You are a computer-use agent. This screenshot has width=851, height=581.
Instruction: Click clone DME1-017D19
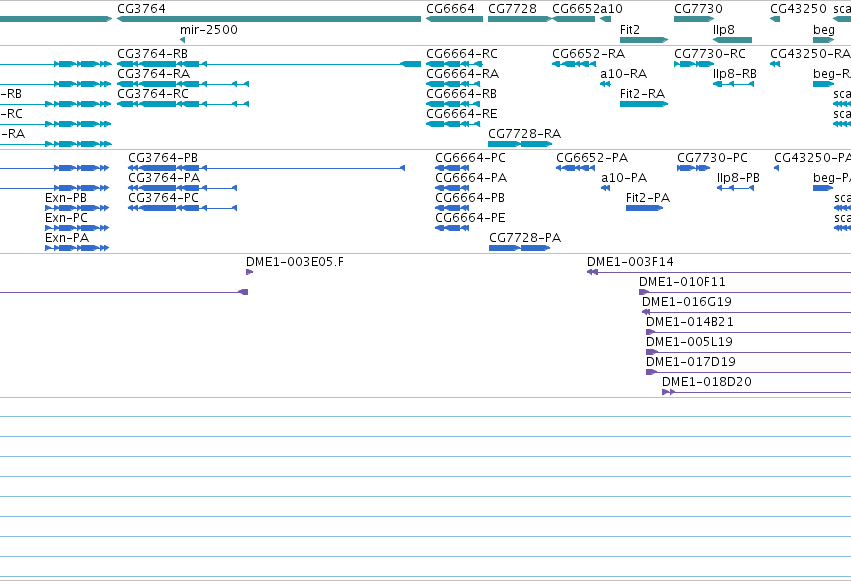(x=748, y=373)
